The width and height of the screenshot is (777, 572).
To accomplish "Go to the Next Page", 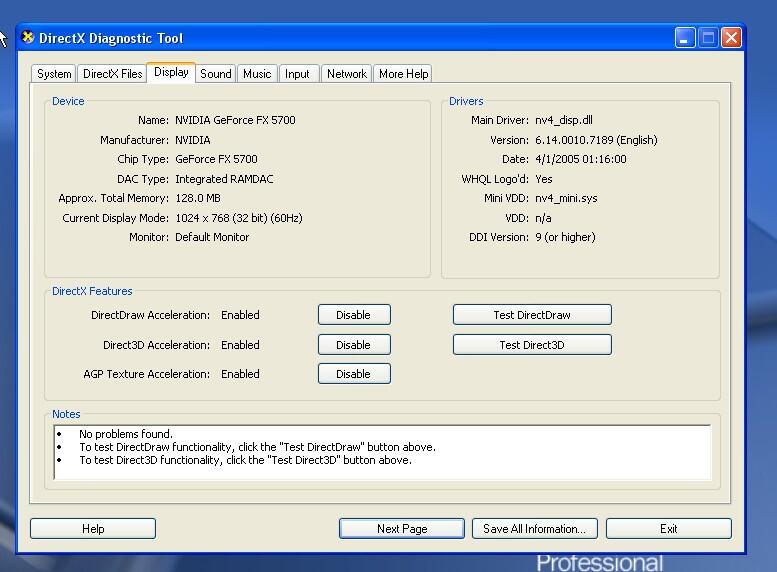I will coord(402,528).
